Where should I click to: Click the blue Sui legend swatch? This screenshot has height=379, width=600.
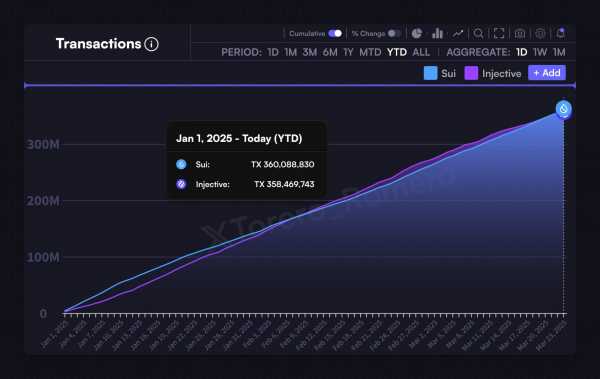[430, 73]
